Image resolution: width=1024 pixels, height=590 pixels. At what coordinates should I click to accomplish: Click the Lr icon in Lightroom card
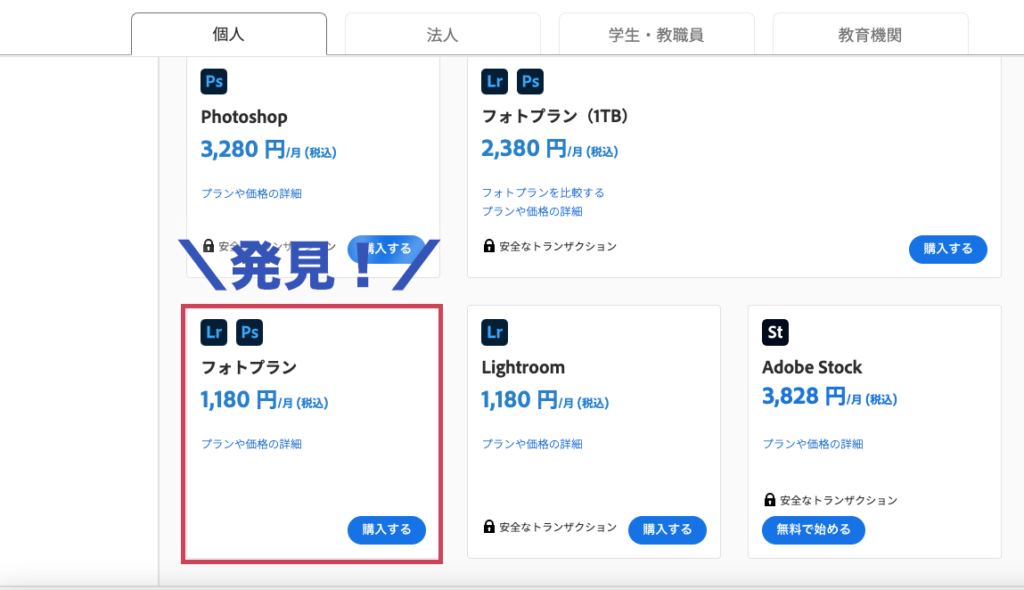click(494, 332)
